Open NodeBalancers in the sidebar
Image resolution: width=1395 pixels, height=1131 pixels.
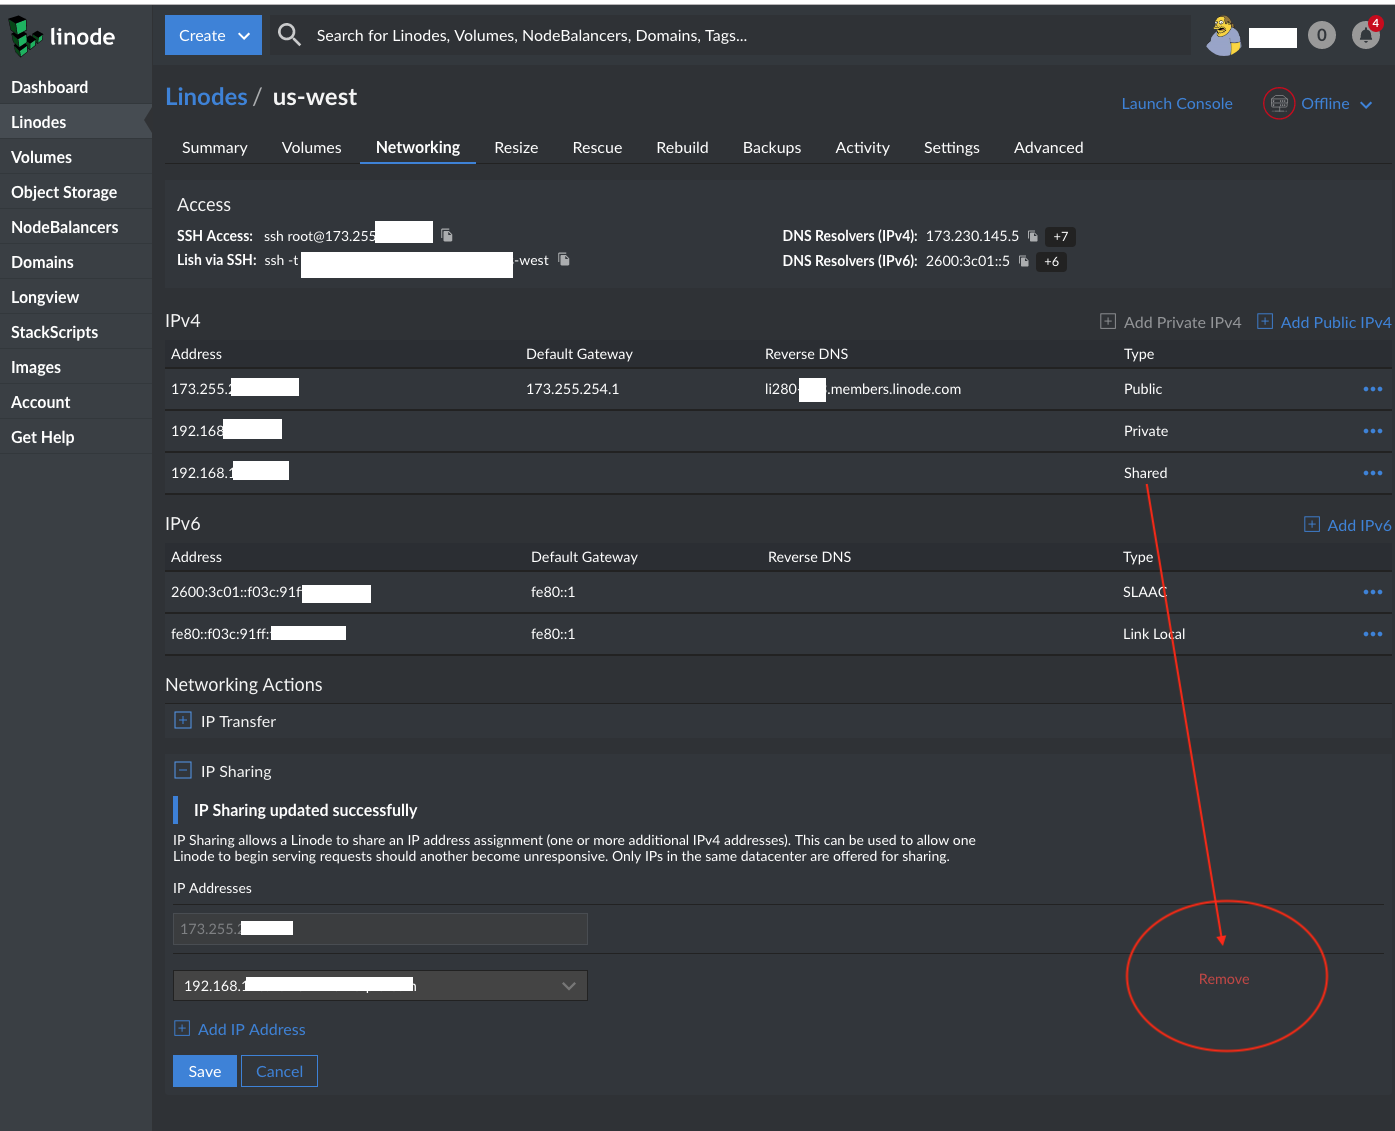pos(76,227)
